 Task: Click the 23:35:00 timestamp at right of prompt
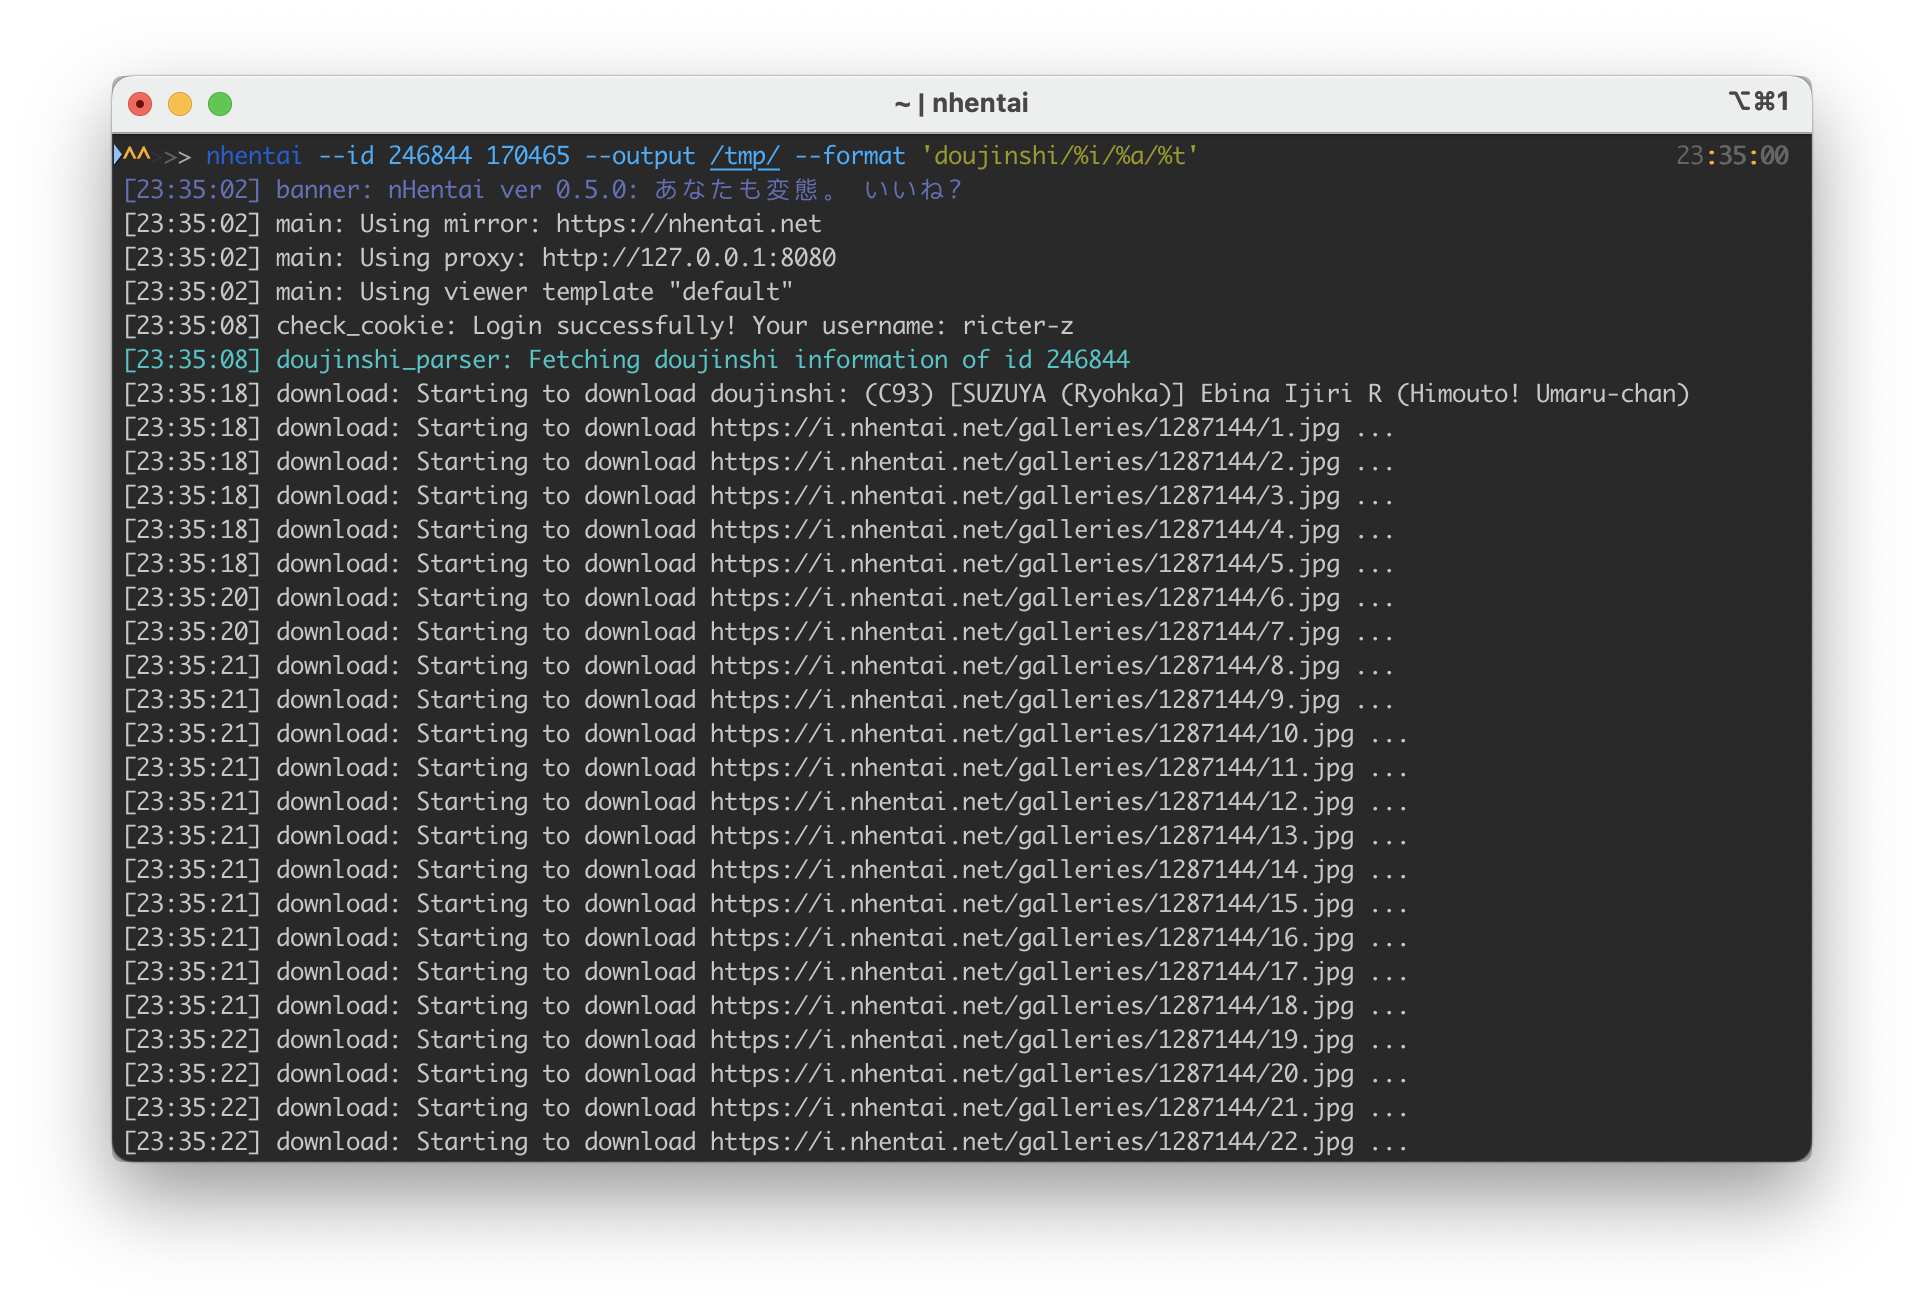tap(1732, 156)
